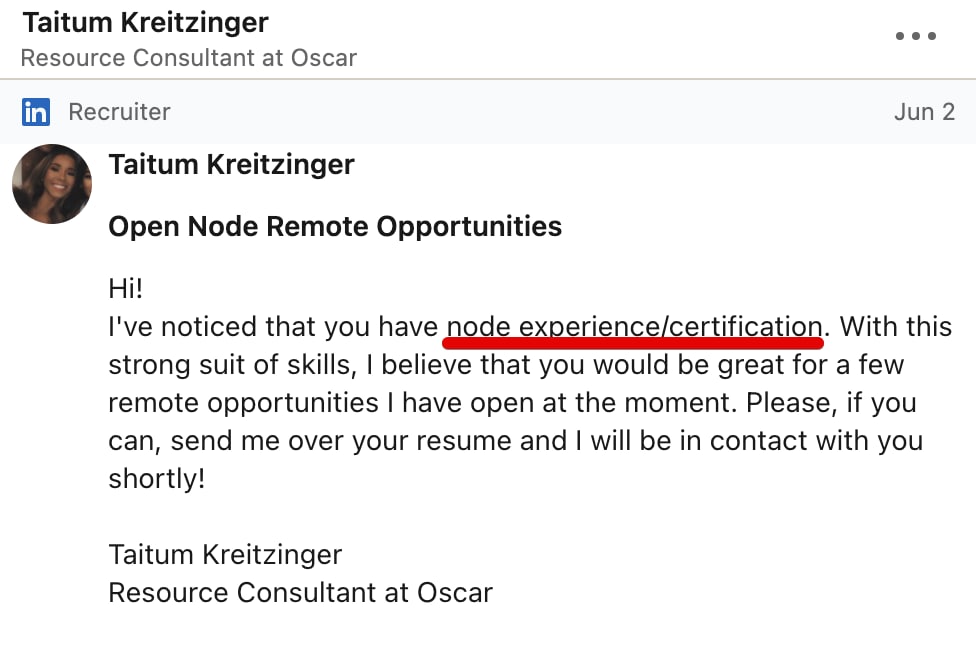This screenshot has width=976, height=652.
Task: Click the signature name at message bottom
Action: click(x=225, y=555)
